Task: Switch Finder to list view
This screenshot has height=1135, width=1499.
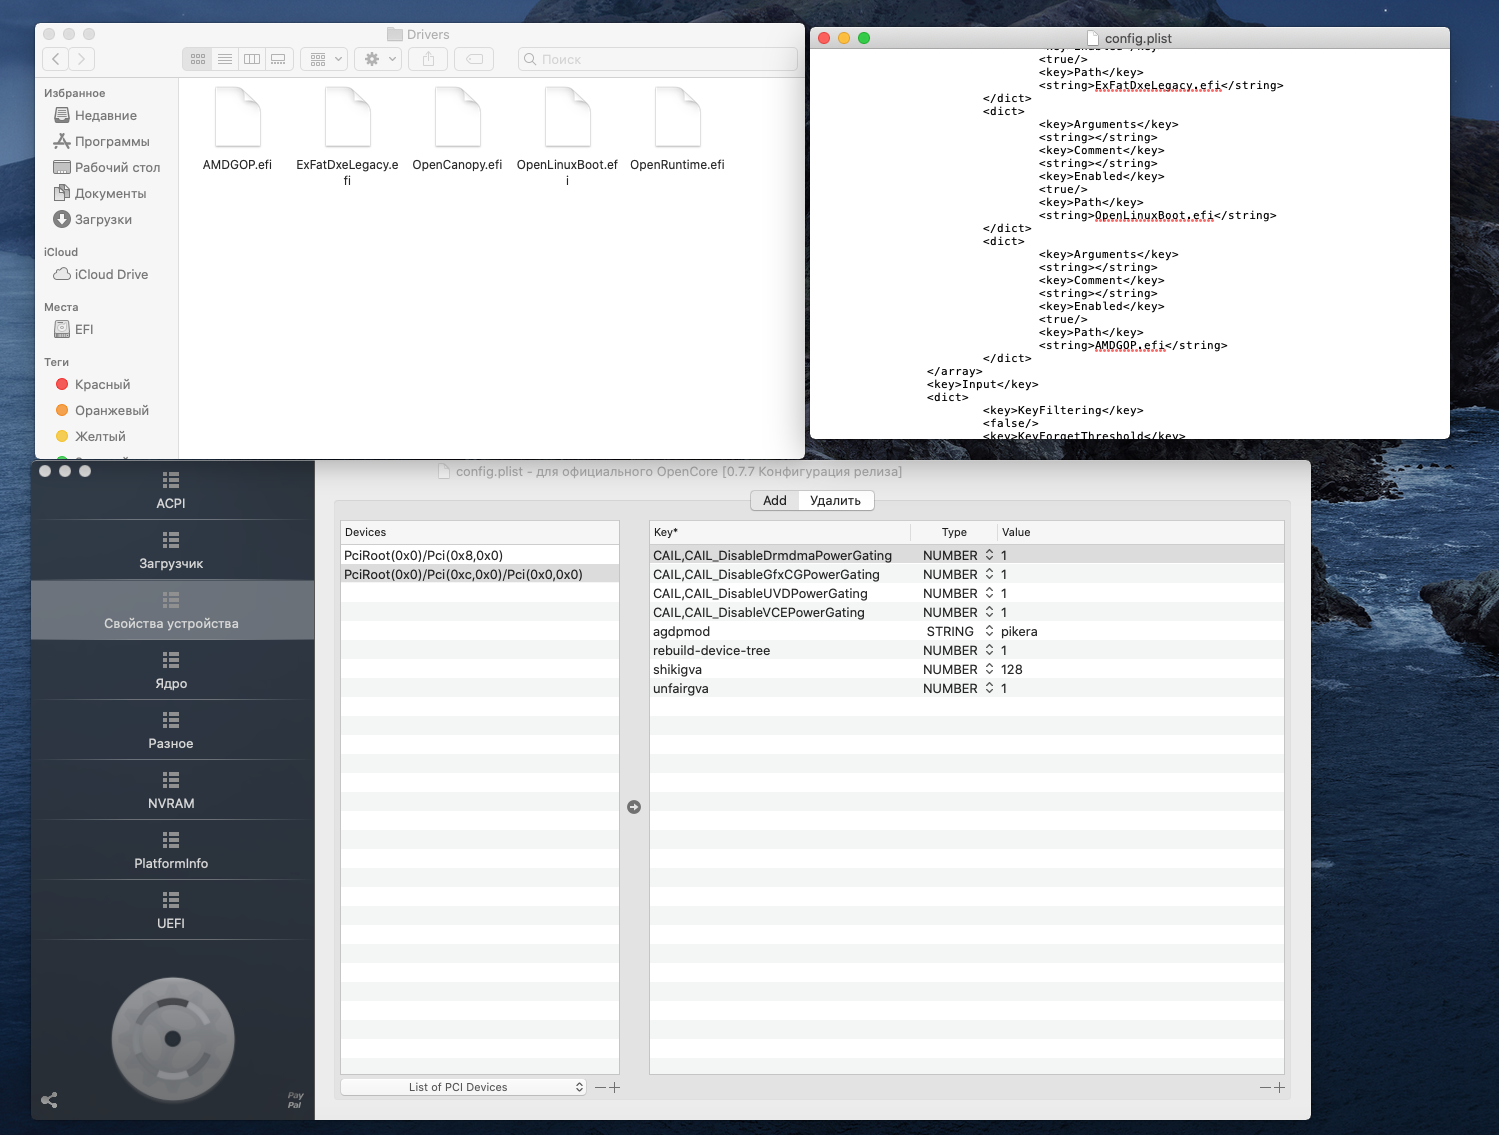Action: [225, 59]
